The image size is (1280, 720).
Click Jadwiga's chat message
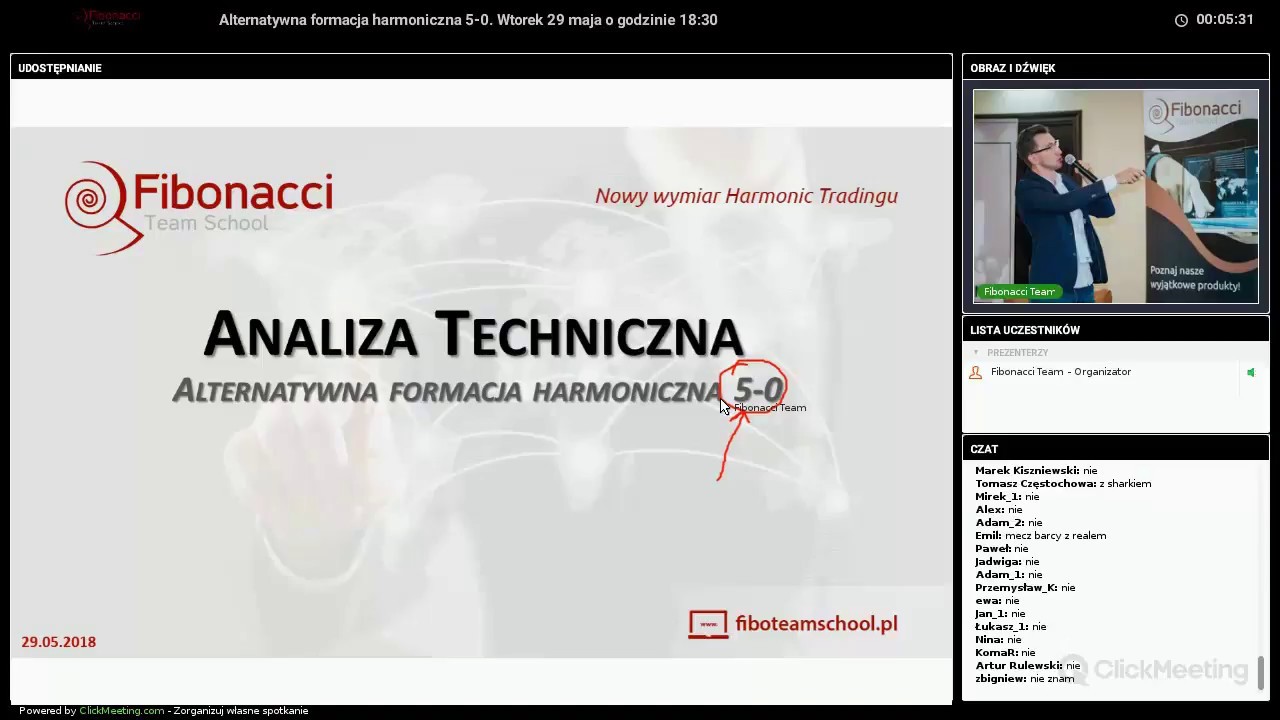tap(1007, 562)
